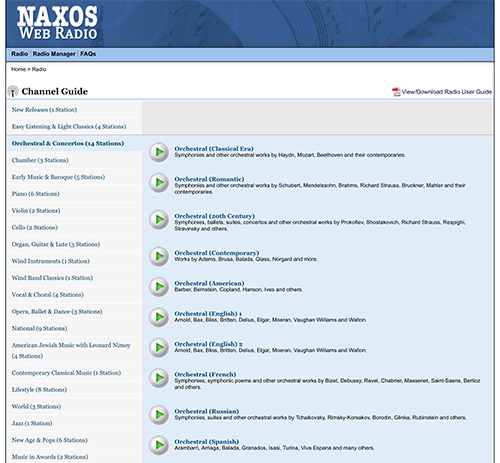Select Jazz (1 Station) category

tap(32, 423)
